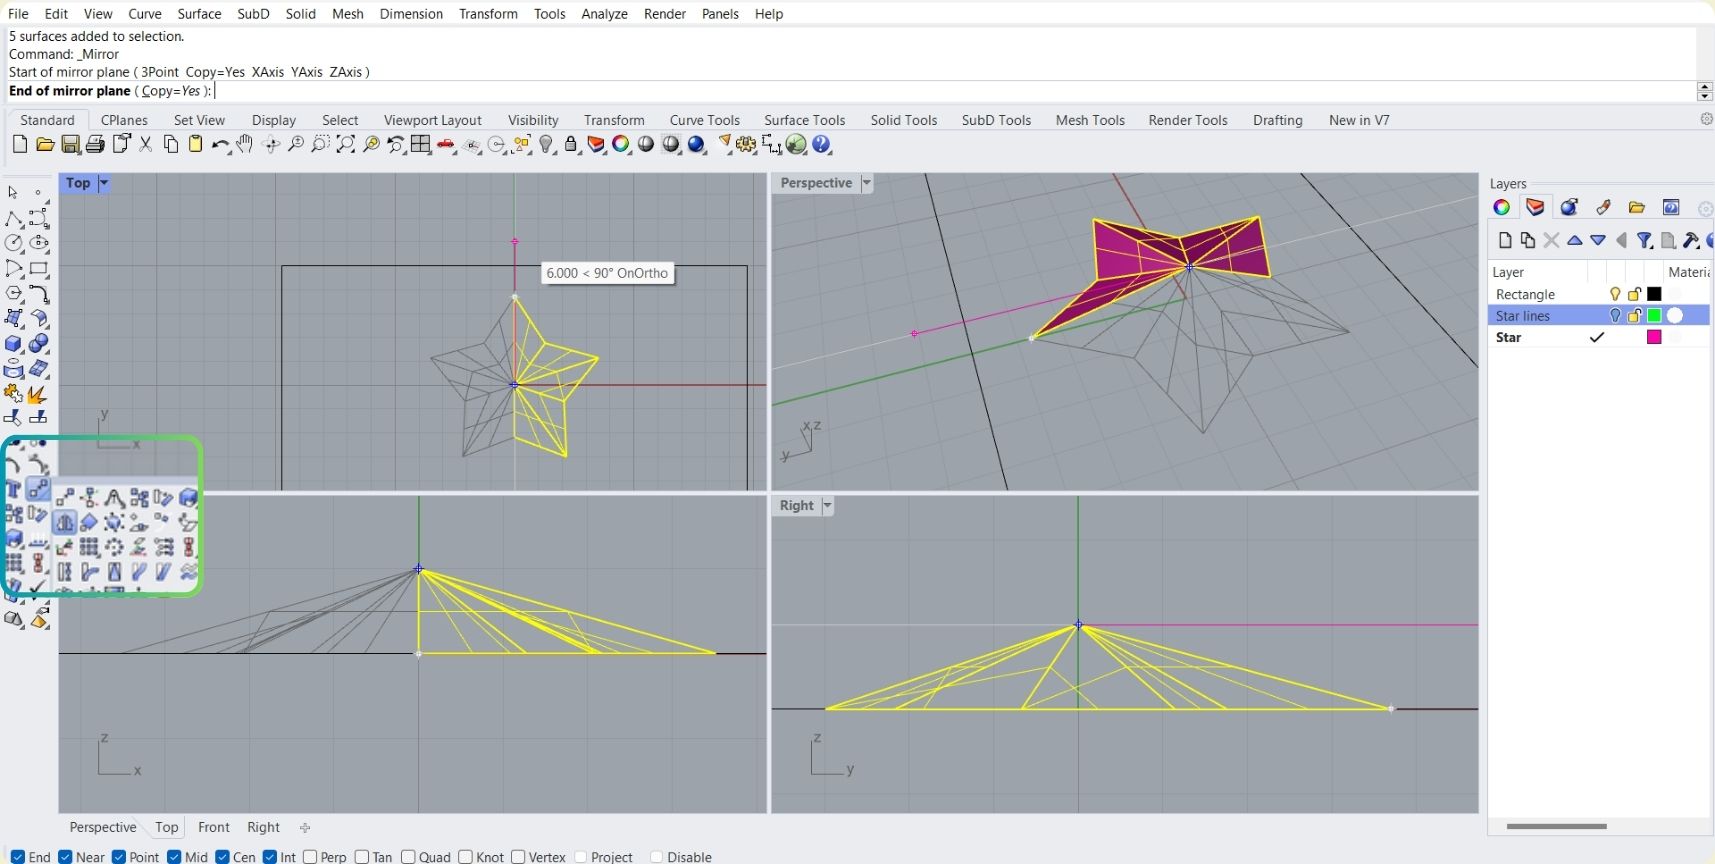Viewport: 1715px width, 864px height.
Task: Click the Rectangle layer black color swatch
Action: click(x=1654, y=294)
